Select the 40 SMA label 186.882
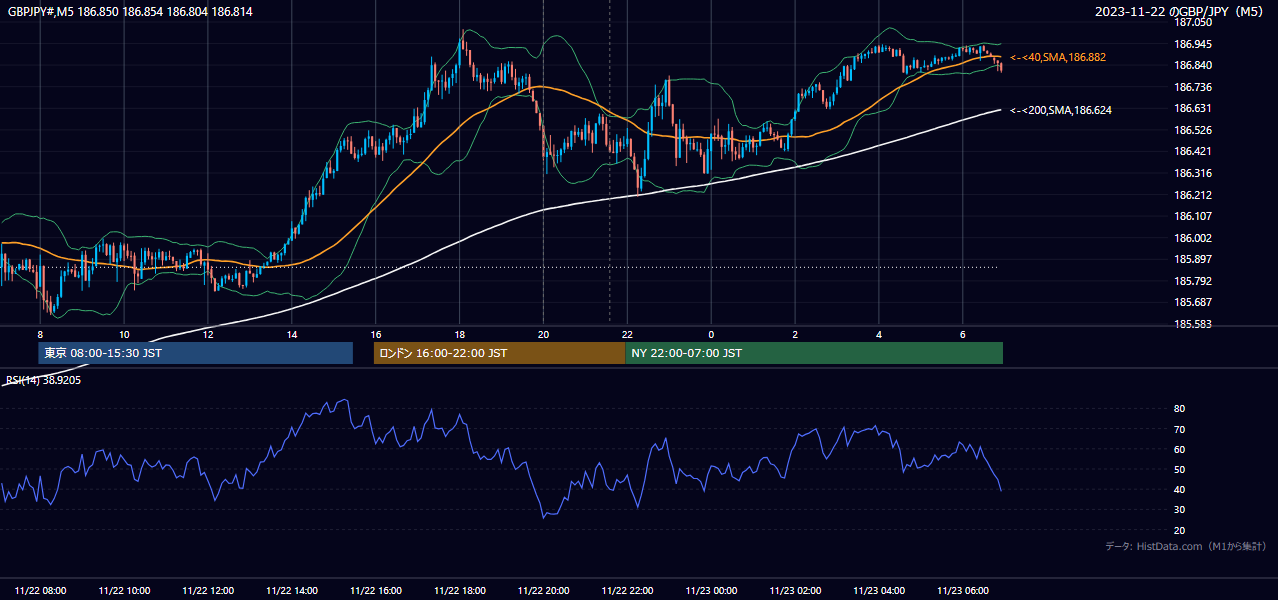This screenshot has height=600, width=1278. click(1058, 58)
